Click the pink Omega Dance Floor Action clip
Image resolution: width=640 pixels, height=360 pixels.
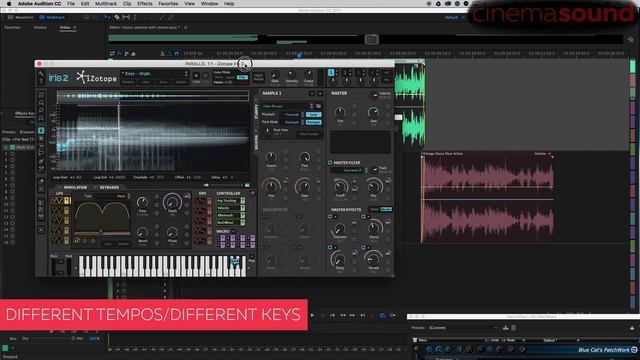pyautogui.click(x=487, y=198)
